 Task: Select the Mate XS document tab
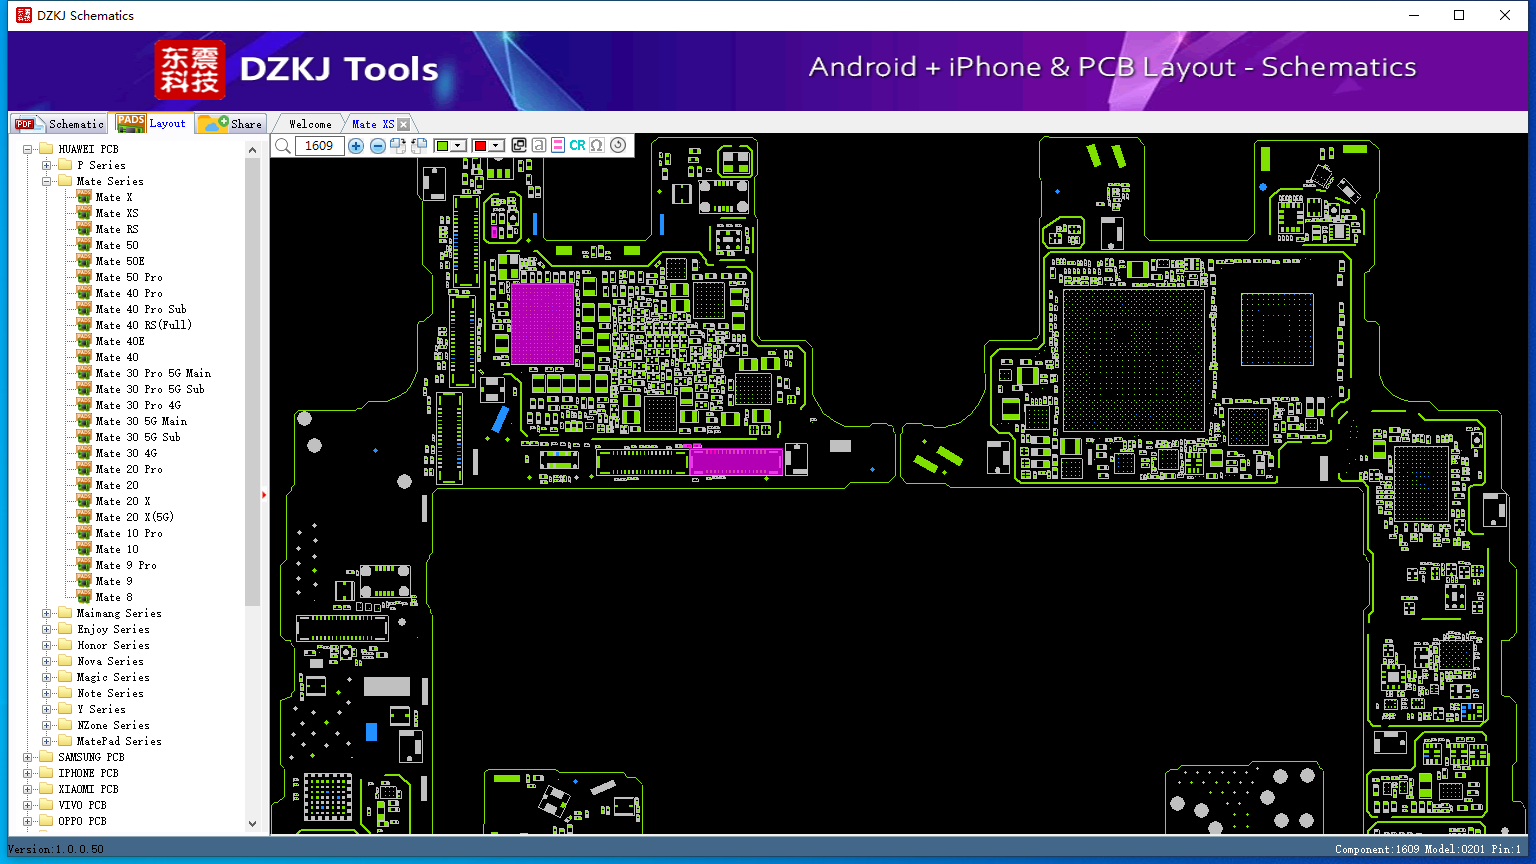coord(373,124)
